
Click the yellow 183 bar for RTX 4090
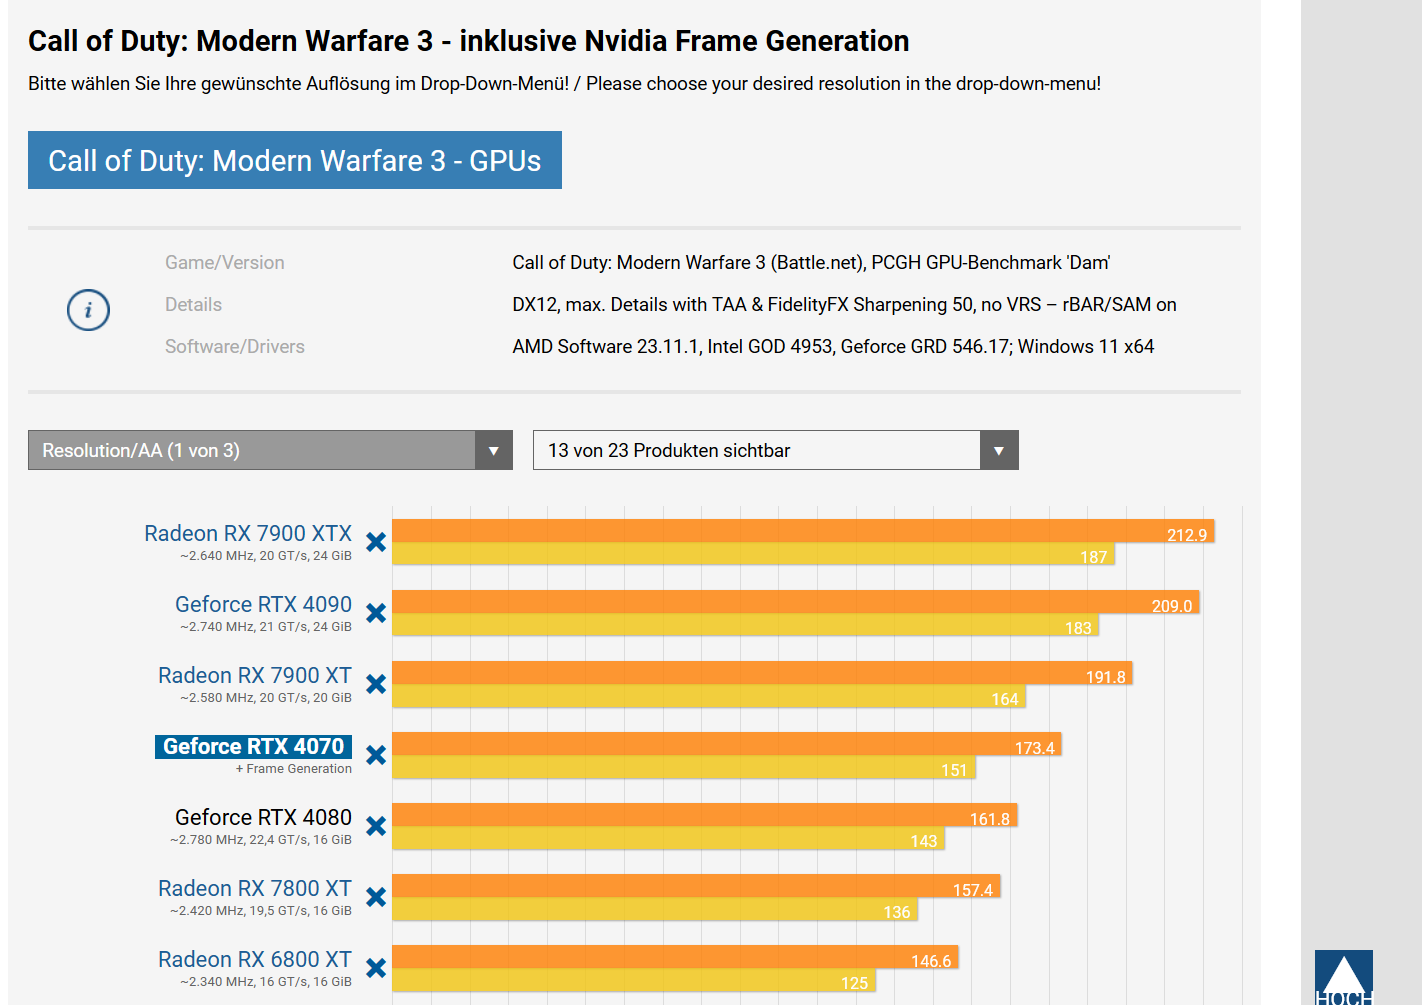745,625
